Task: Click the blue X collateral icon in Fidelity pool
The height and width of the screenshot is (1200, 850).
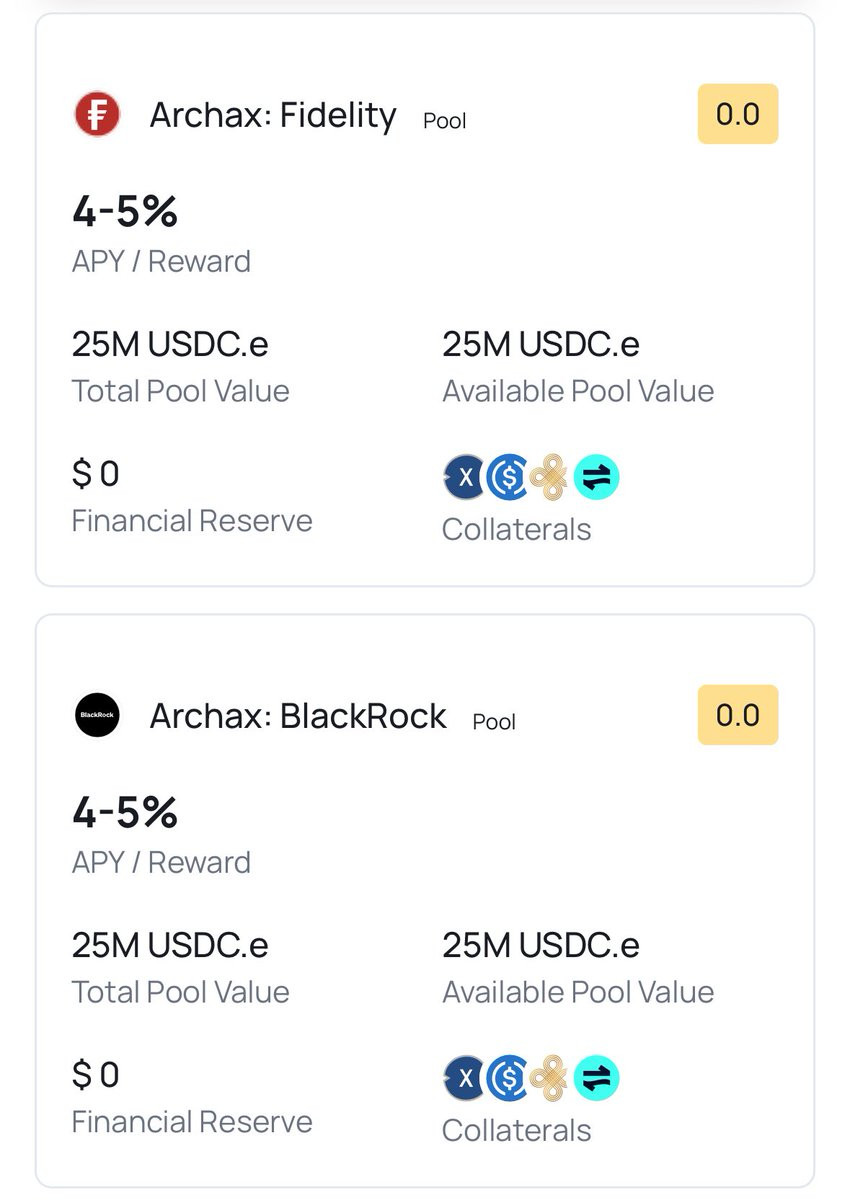Action: [x=464, y=478]
